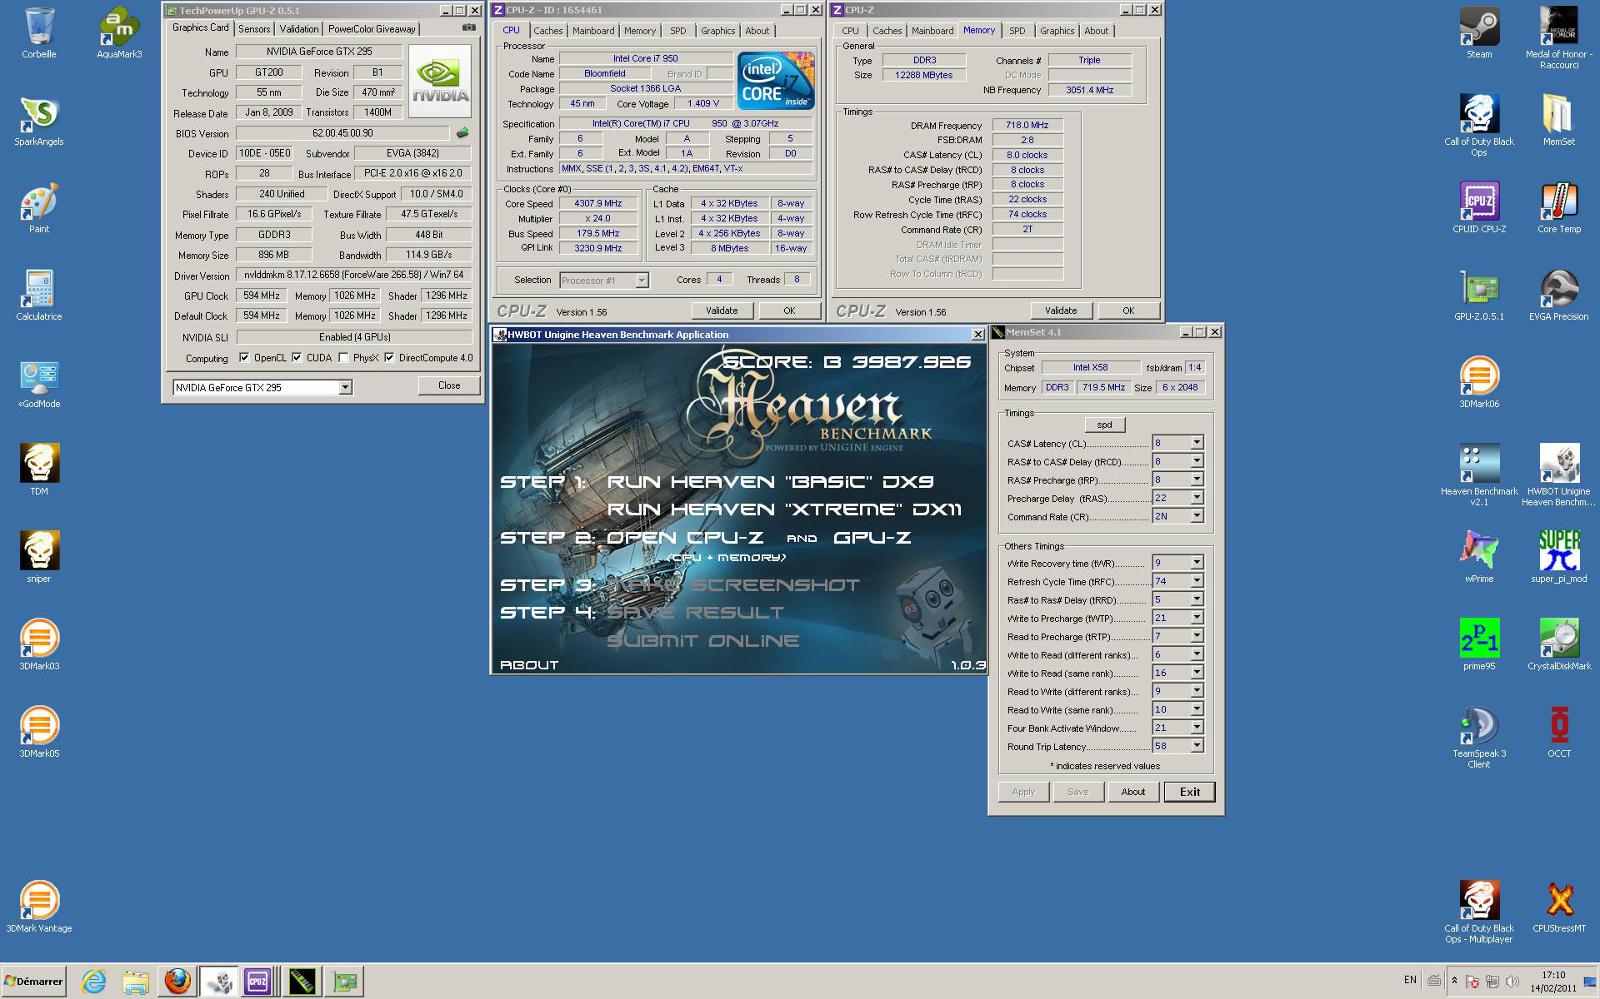Open CAS# Latency (CL) dropdown in MemSet
This screenshot has width=1600, height=999.
pyautogui.click(x=1196, y=443)
